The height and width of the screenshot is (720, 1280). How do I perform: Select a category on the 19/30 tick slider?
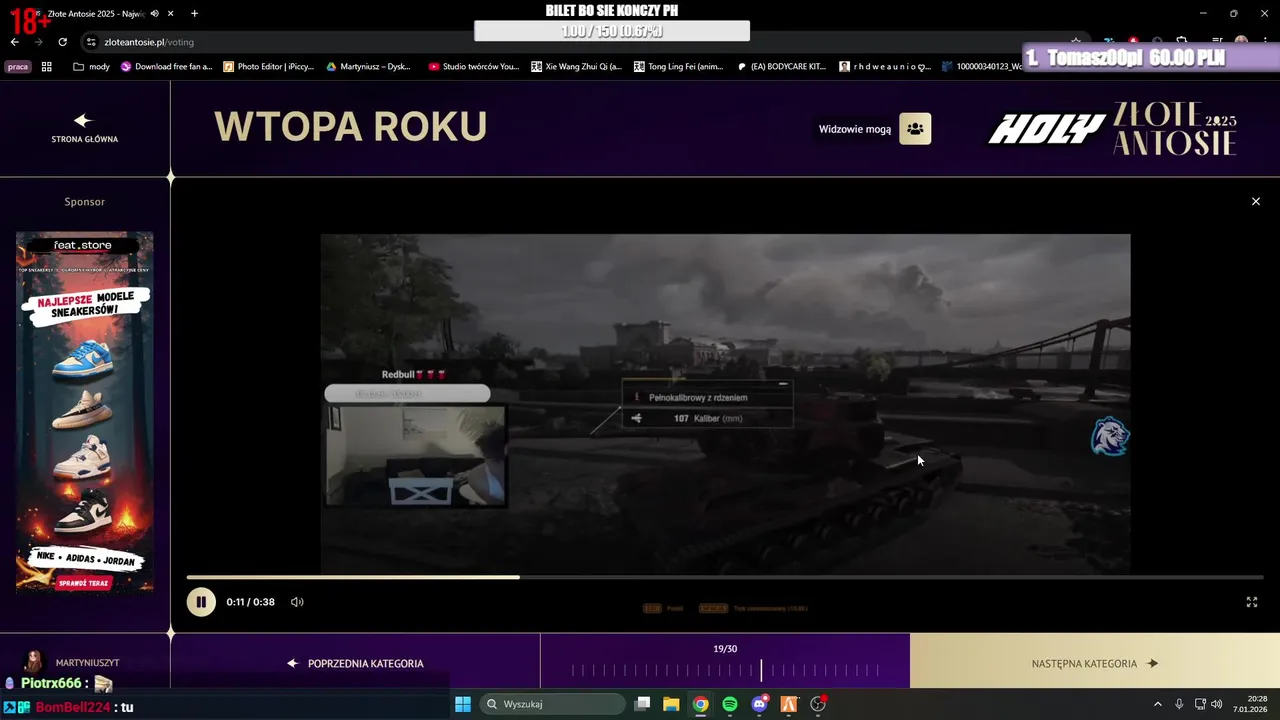pos(725,670)
